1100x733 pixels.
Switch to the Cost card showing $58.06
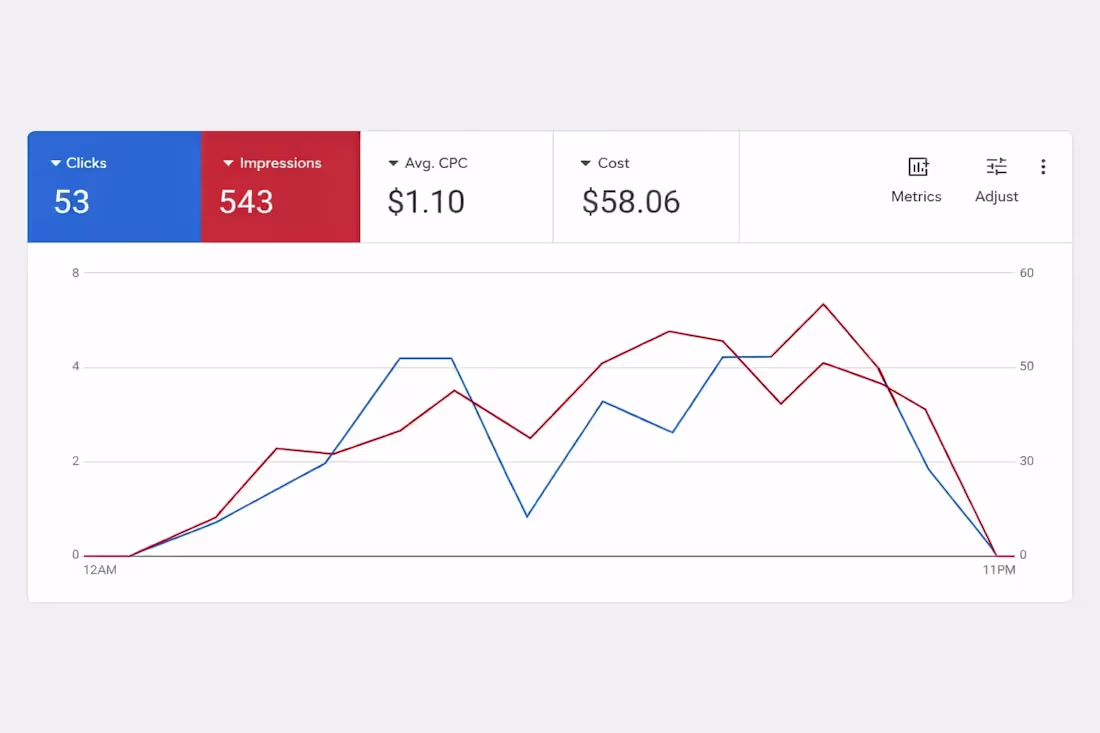[x=645, y=186]
